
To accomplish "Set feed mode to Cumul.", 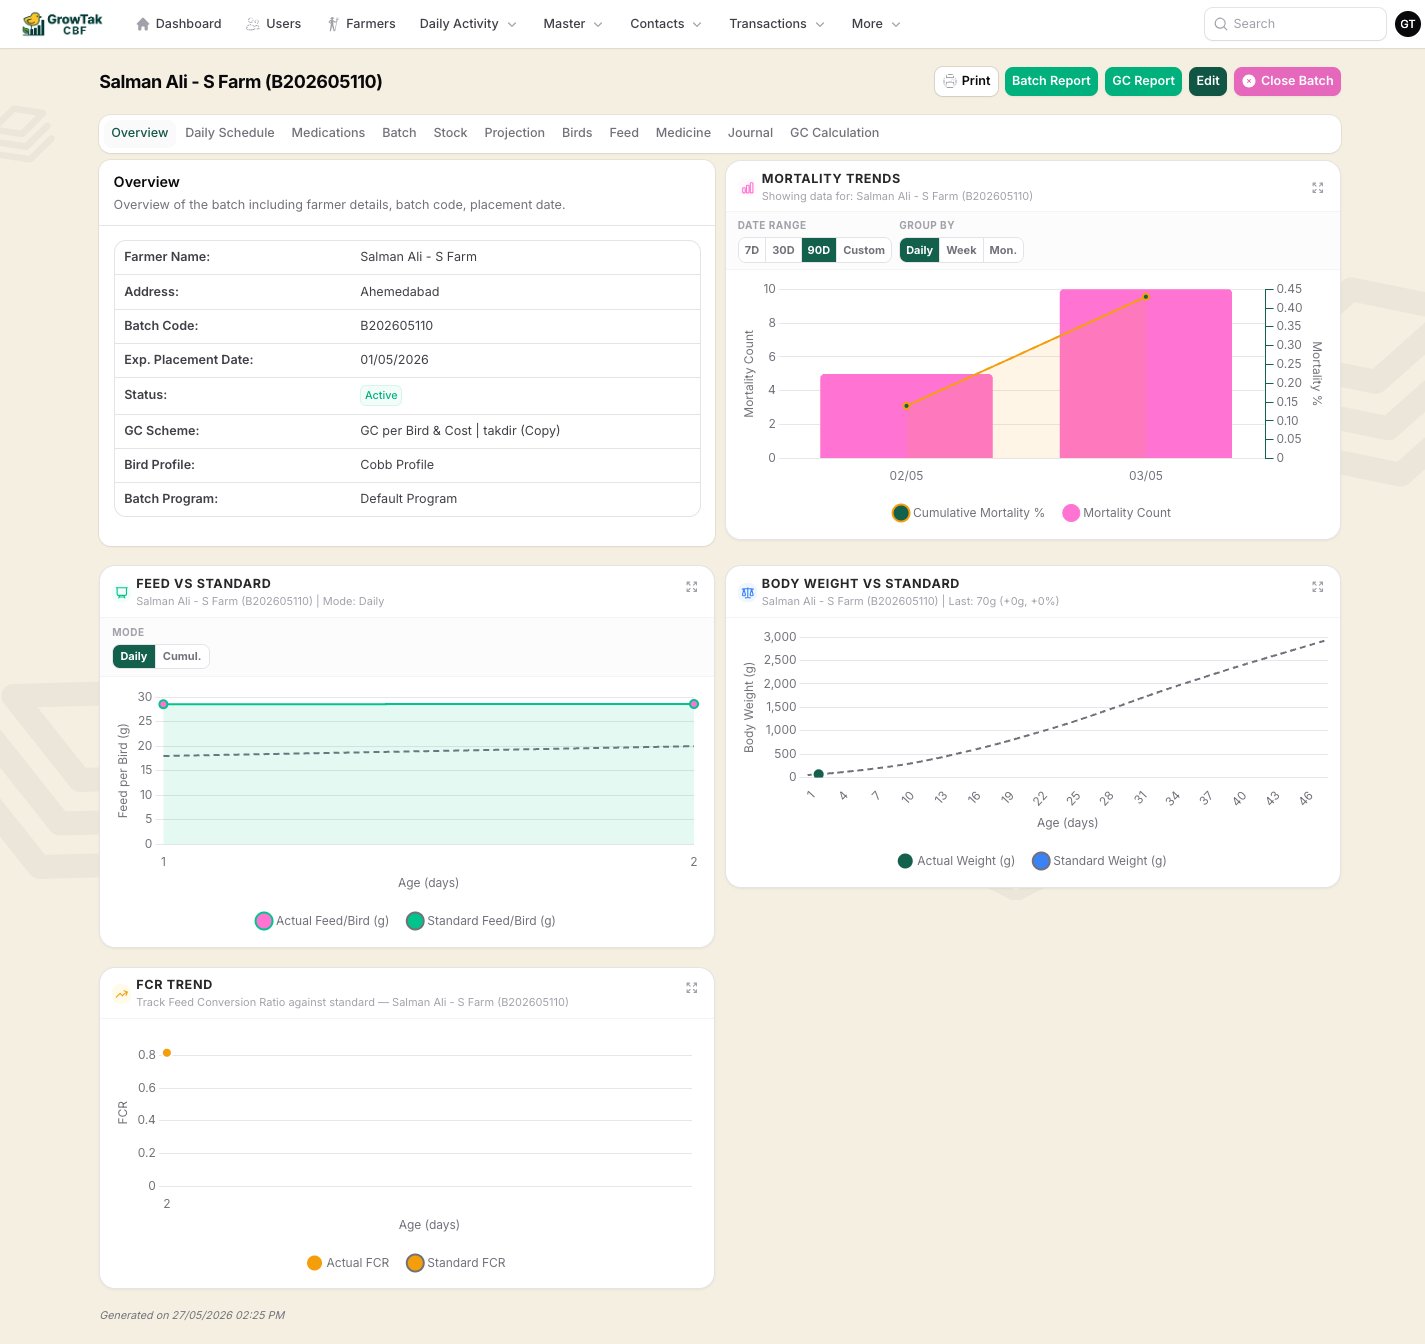I will pos(182,656).
